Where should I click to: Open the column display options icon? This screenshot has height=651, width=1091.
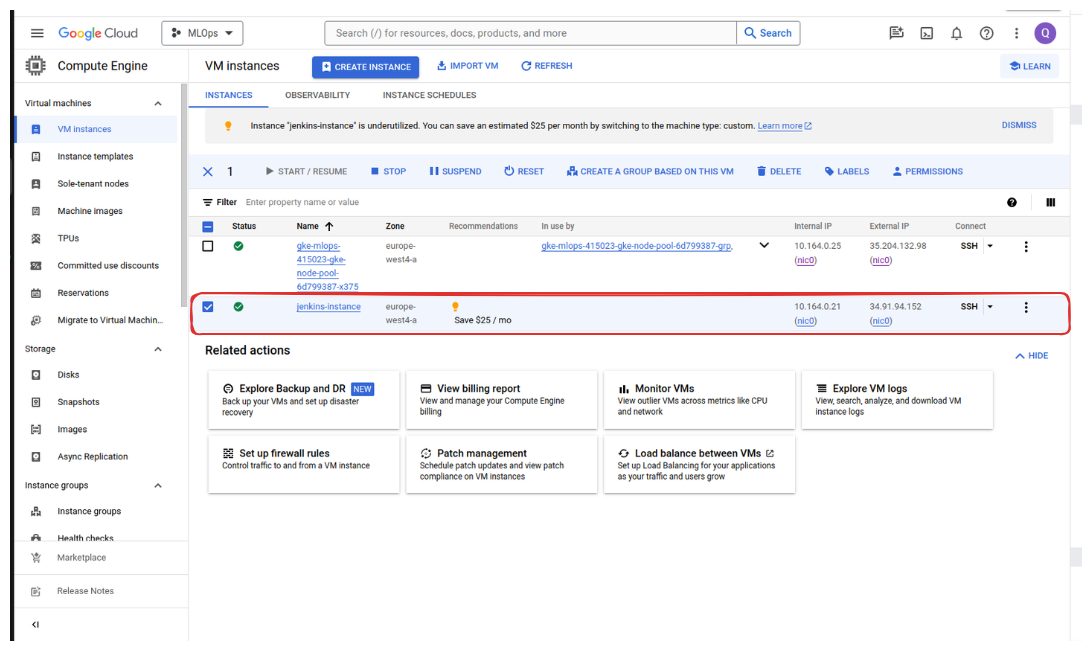pyautogui.click(x=1051, y=202)
